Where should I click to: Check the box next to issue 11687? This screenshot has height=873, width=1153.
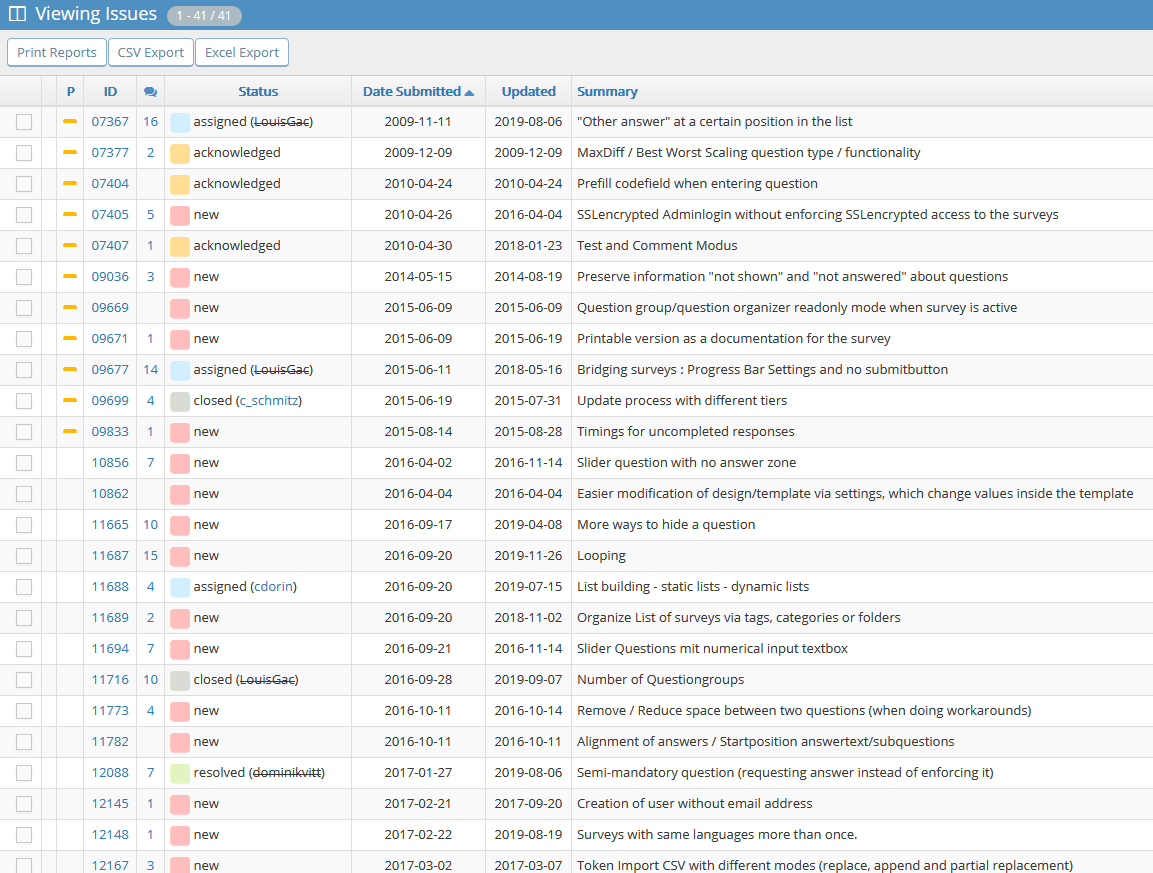tap(24, 556)
